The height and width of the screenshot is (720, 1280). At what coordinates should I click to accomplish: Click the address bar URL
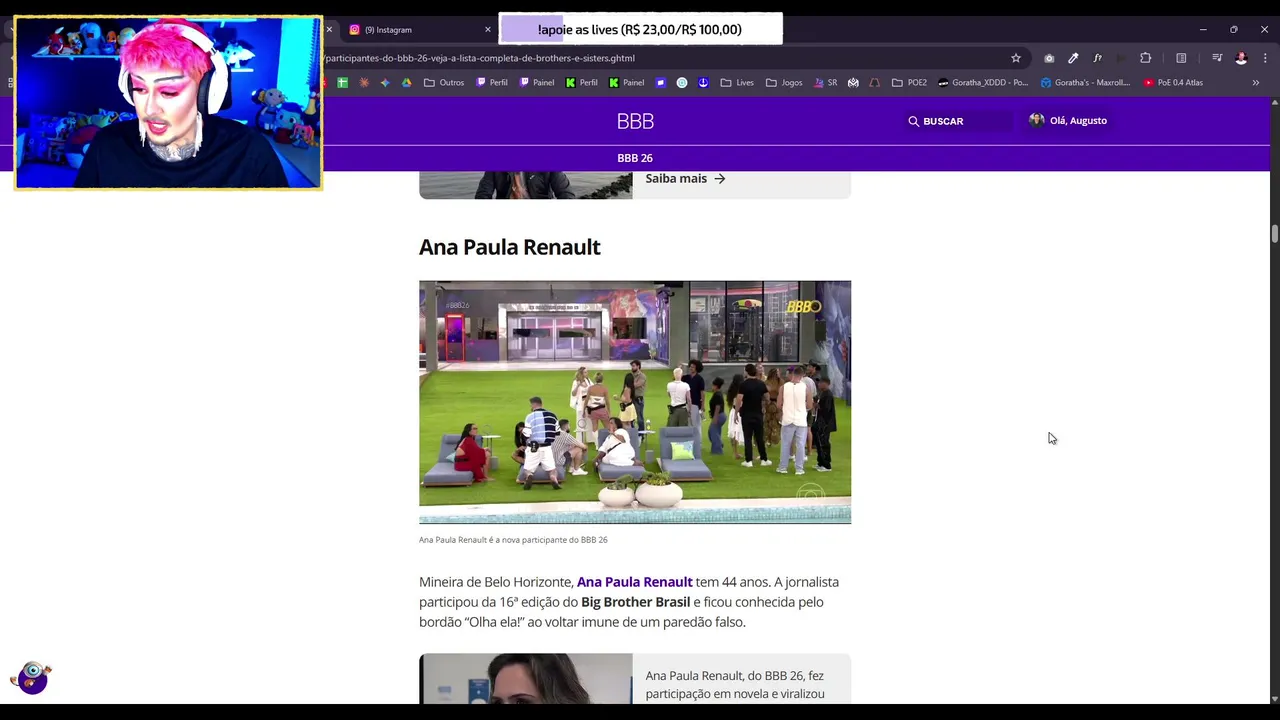[479, 58]
